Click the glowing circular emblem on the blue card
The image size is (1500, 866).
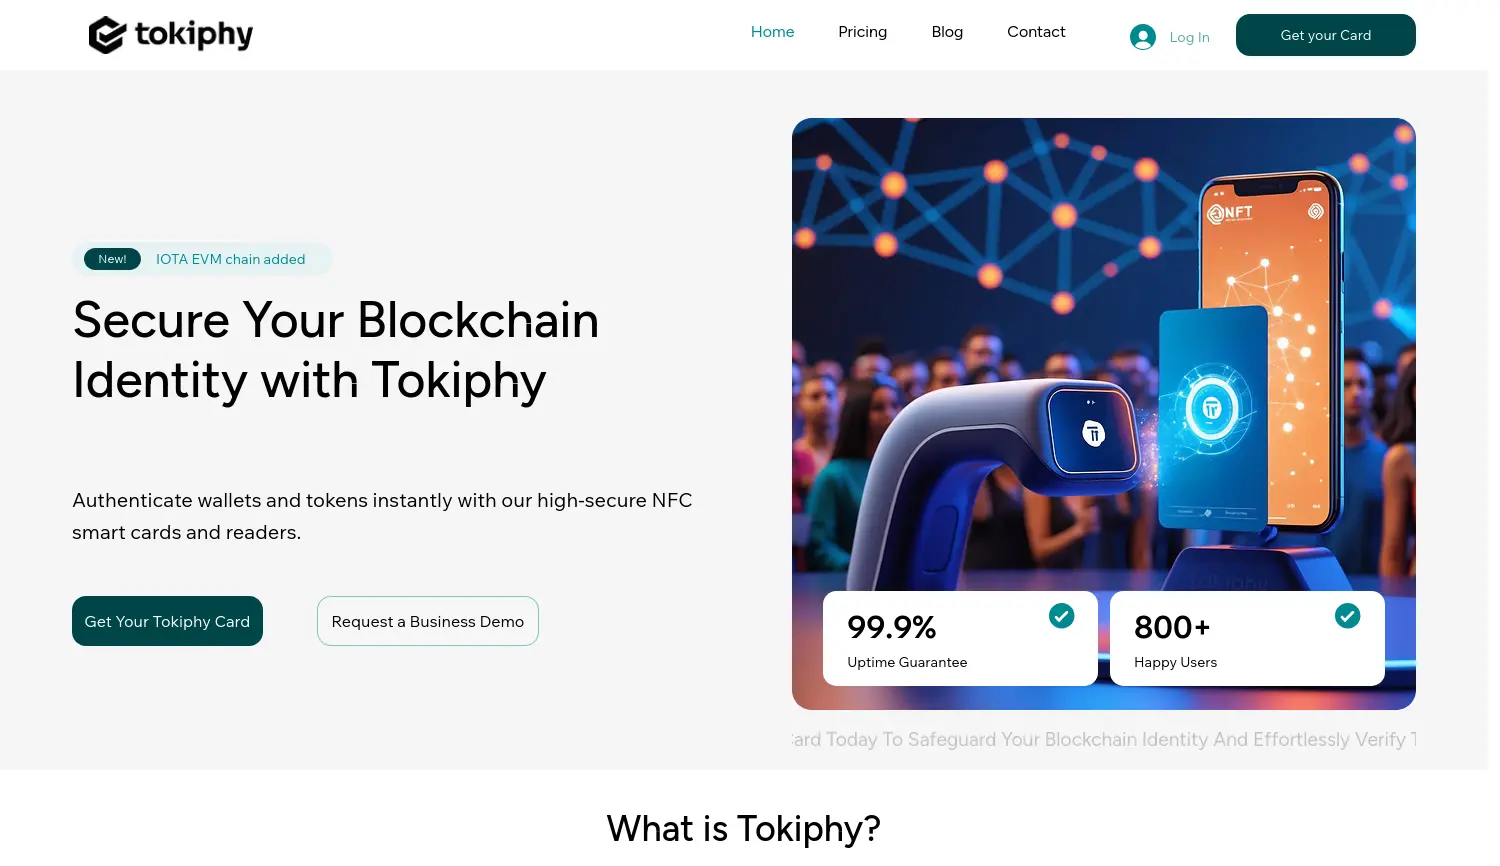pyautogui.click(x=1212, y=408)
